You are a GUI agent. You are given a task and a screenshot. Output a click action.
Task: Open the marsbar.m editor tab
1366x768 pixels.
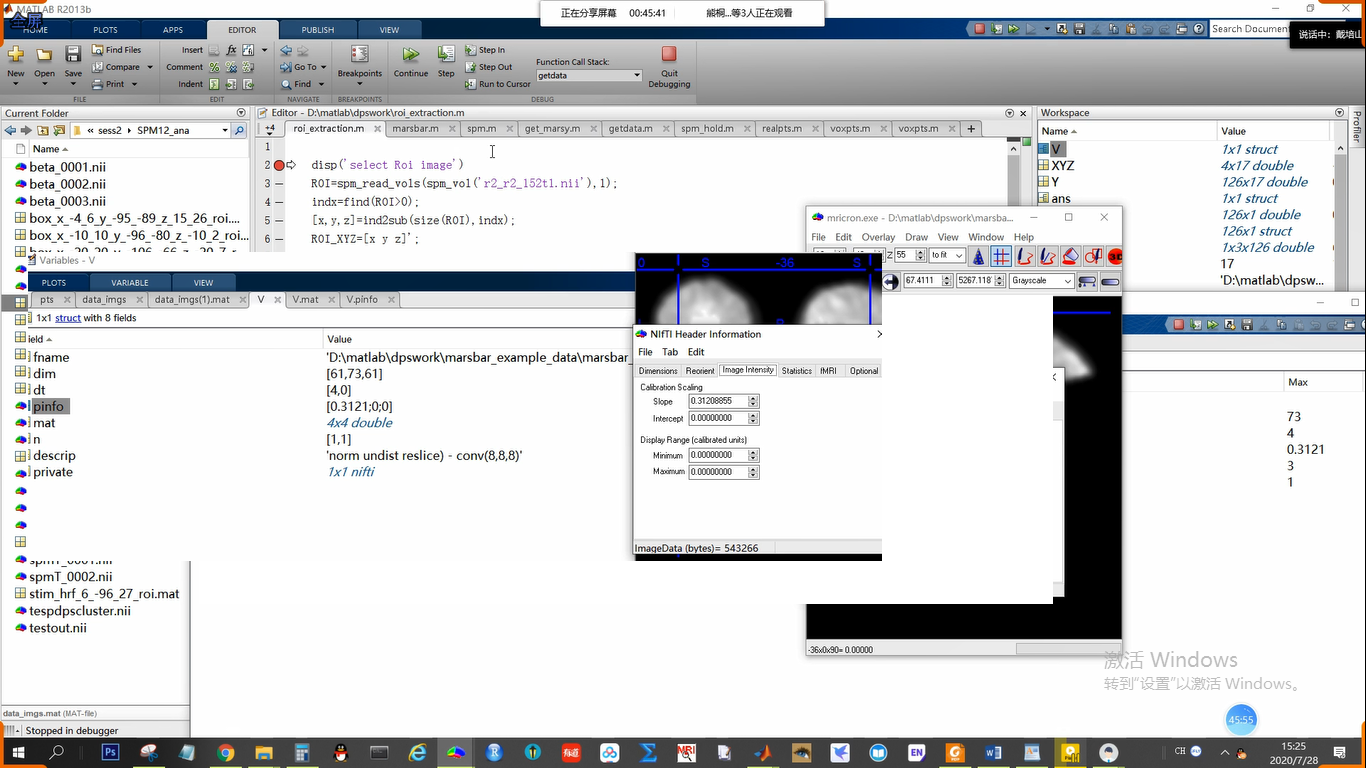(x=415, y=128)
